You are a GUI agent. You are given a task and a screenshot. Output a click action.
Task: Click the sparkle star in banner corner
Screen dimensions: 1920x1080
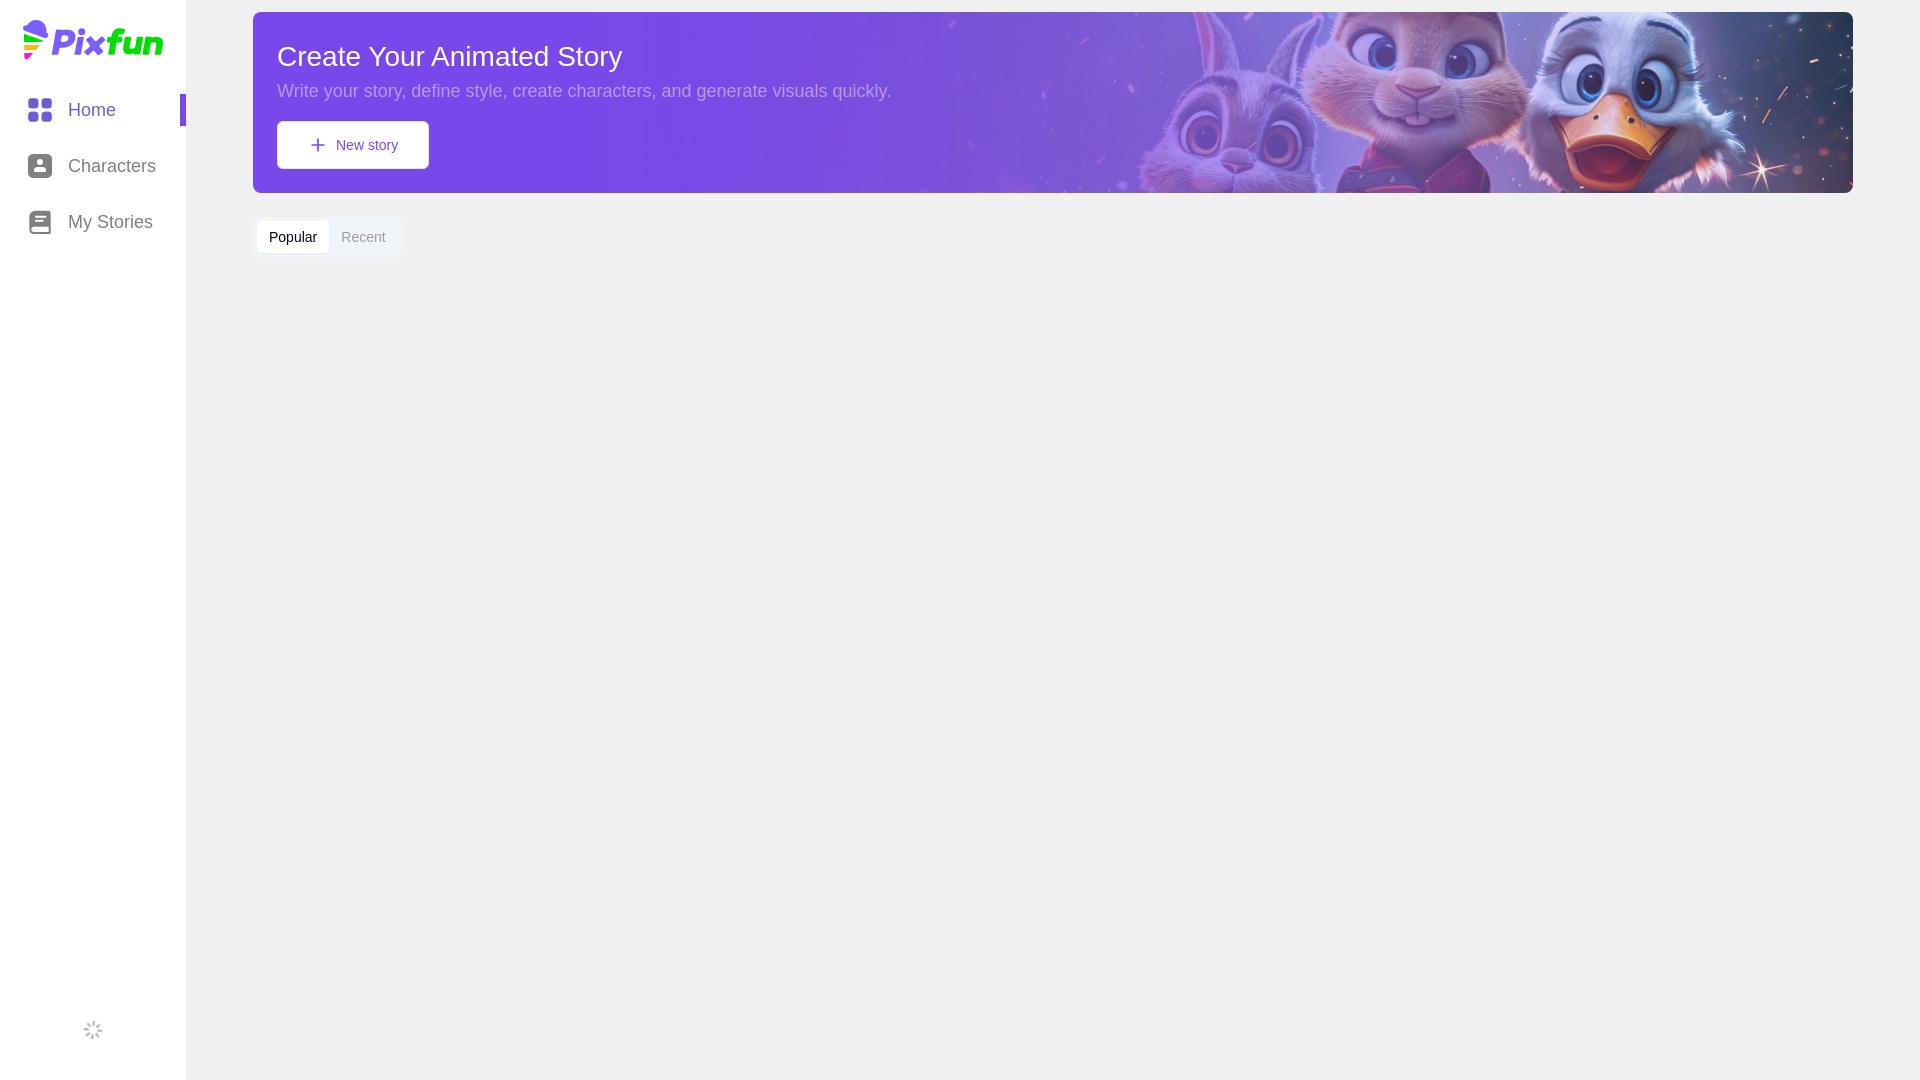point(1762,170)
